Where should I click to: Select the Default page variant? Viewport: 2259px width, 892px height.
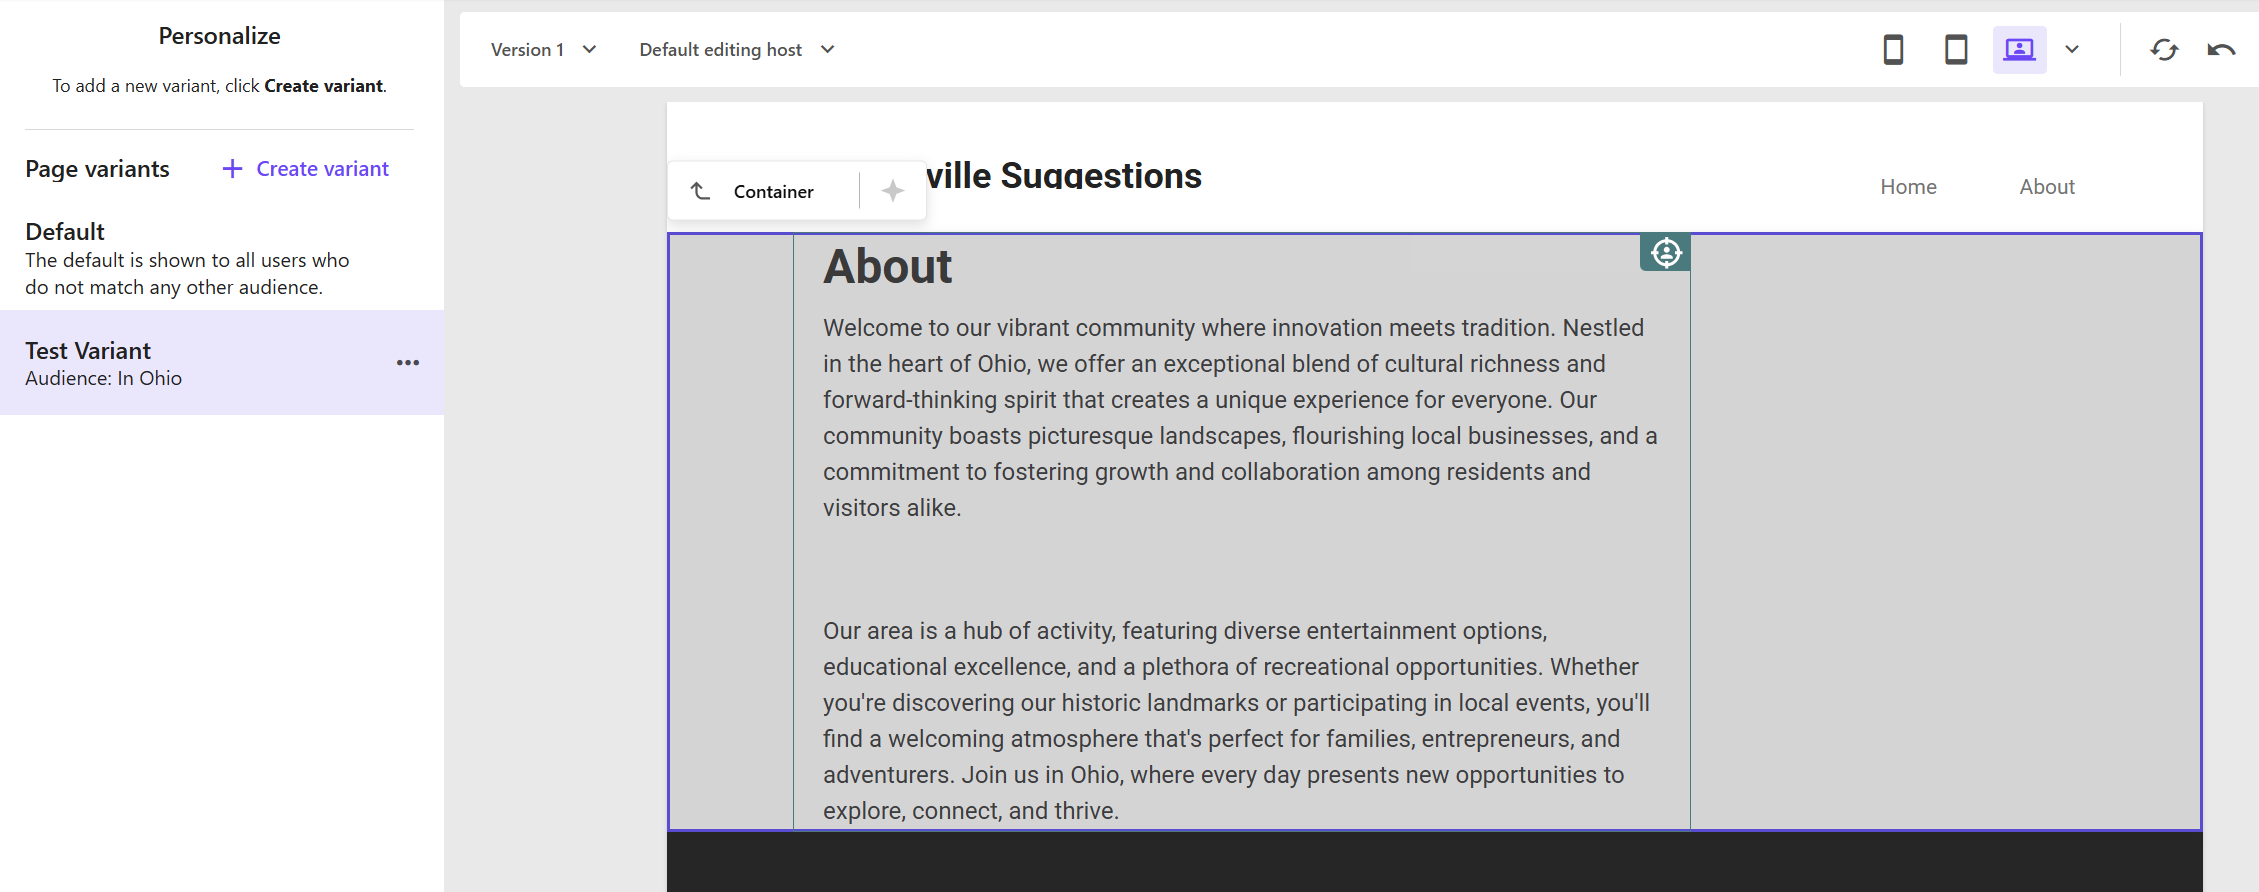222,259
